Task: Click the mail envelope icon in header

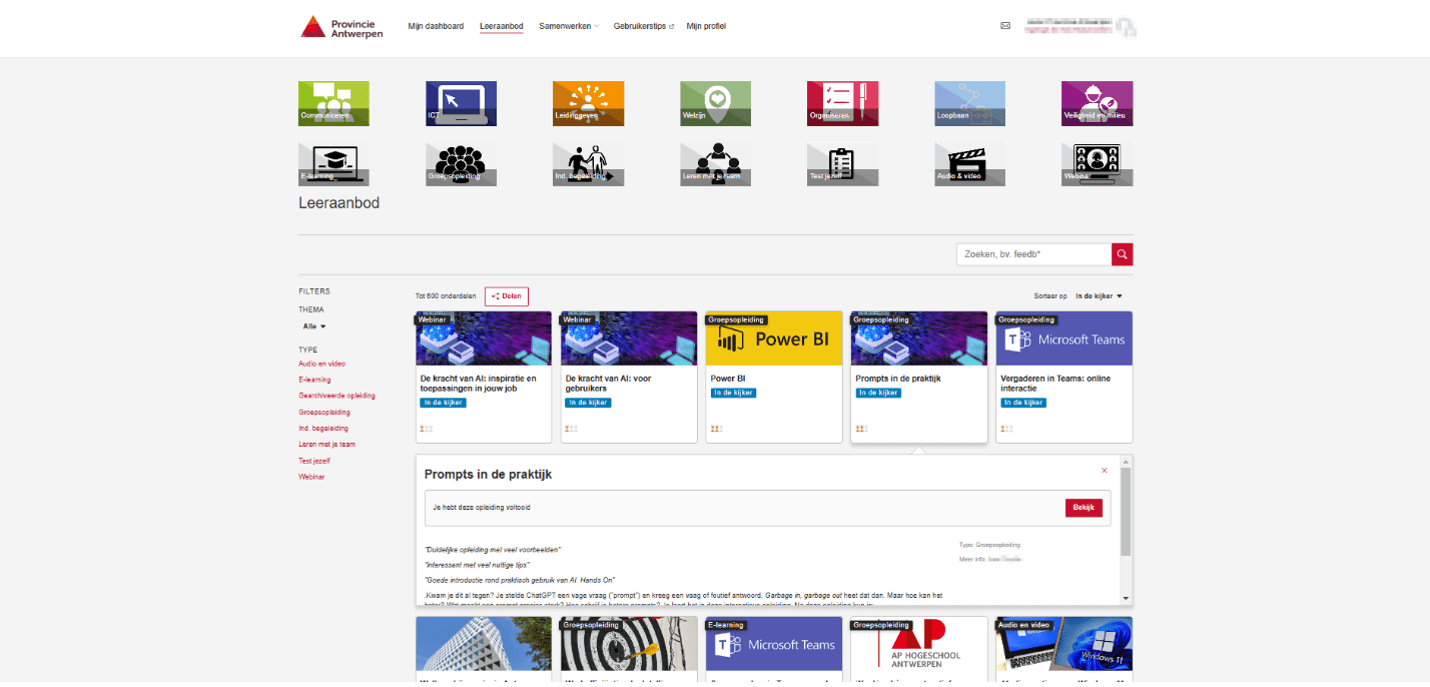Action: (x=1005, y=26)
